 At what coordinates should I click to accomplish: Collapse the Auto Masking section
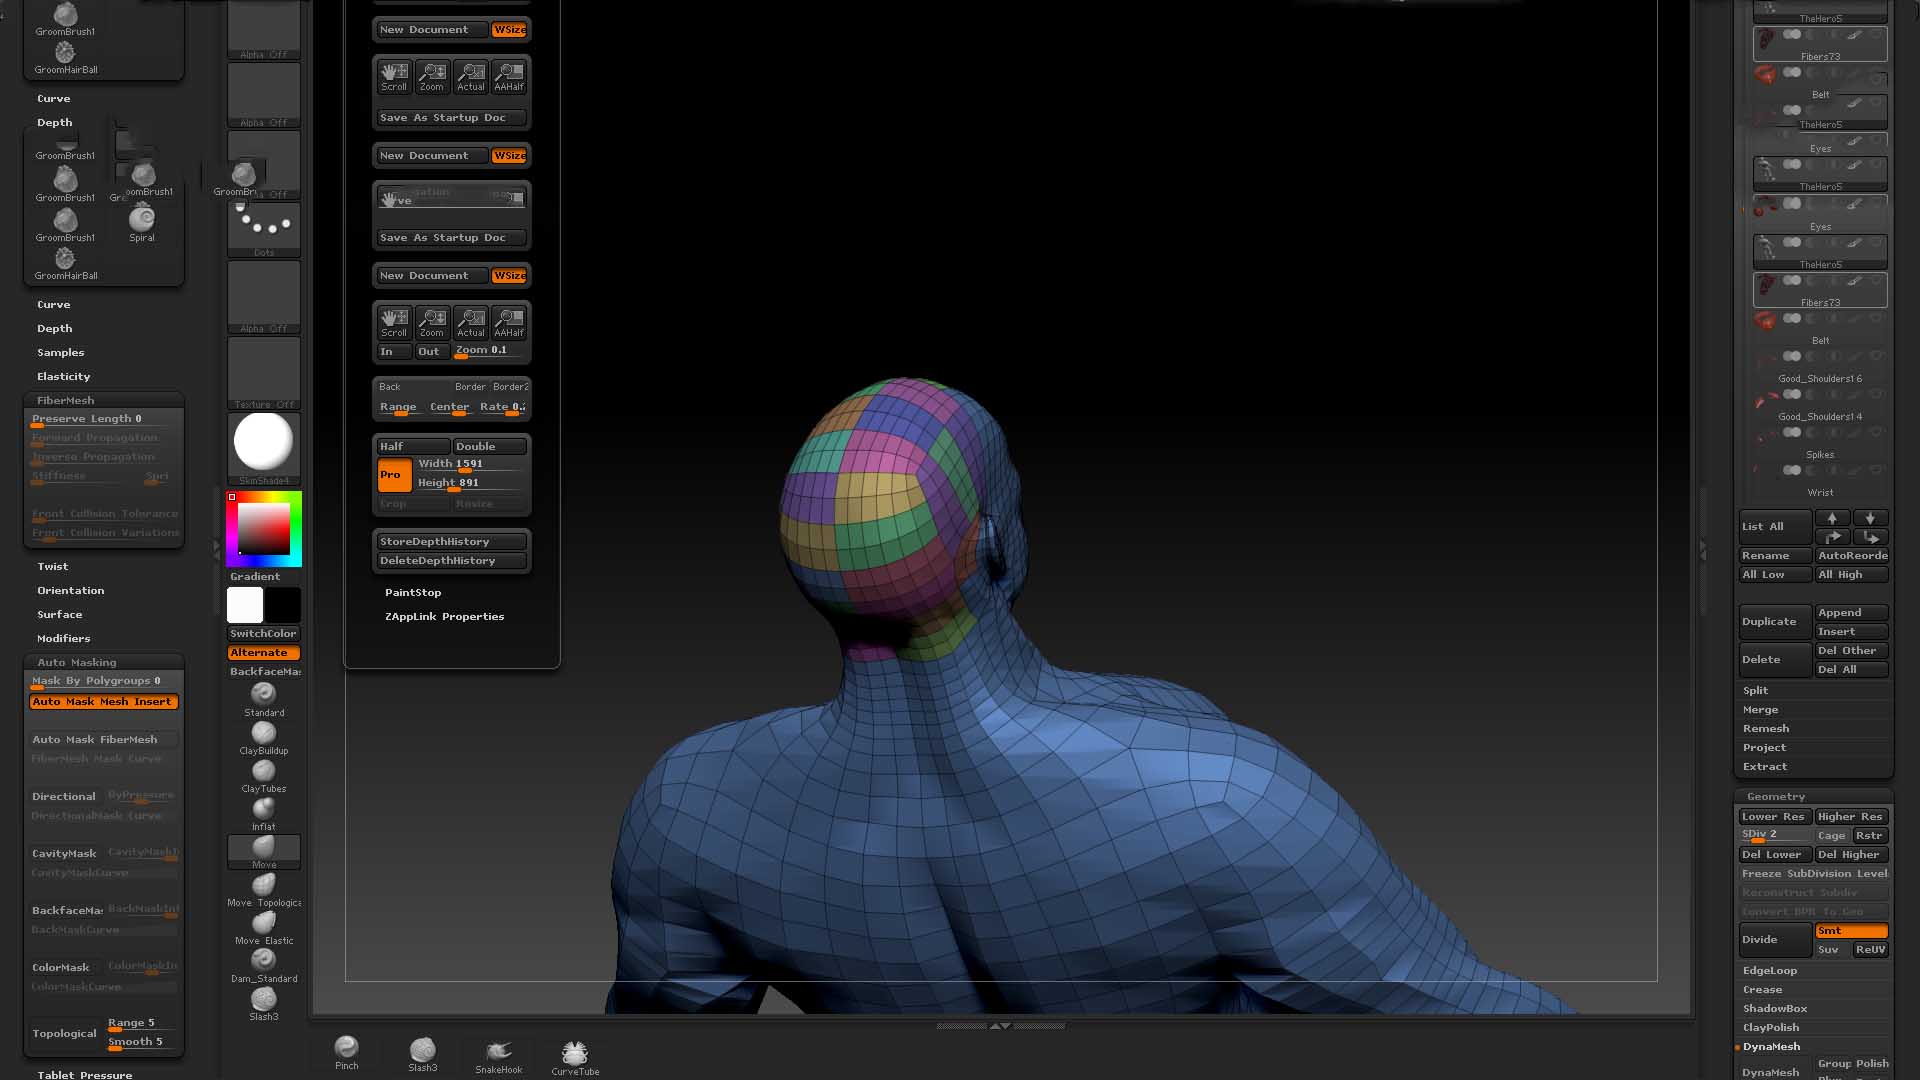[77, 663]
